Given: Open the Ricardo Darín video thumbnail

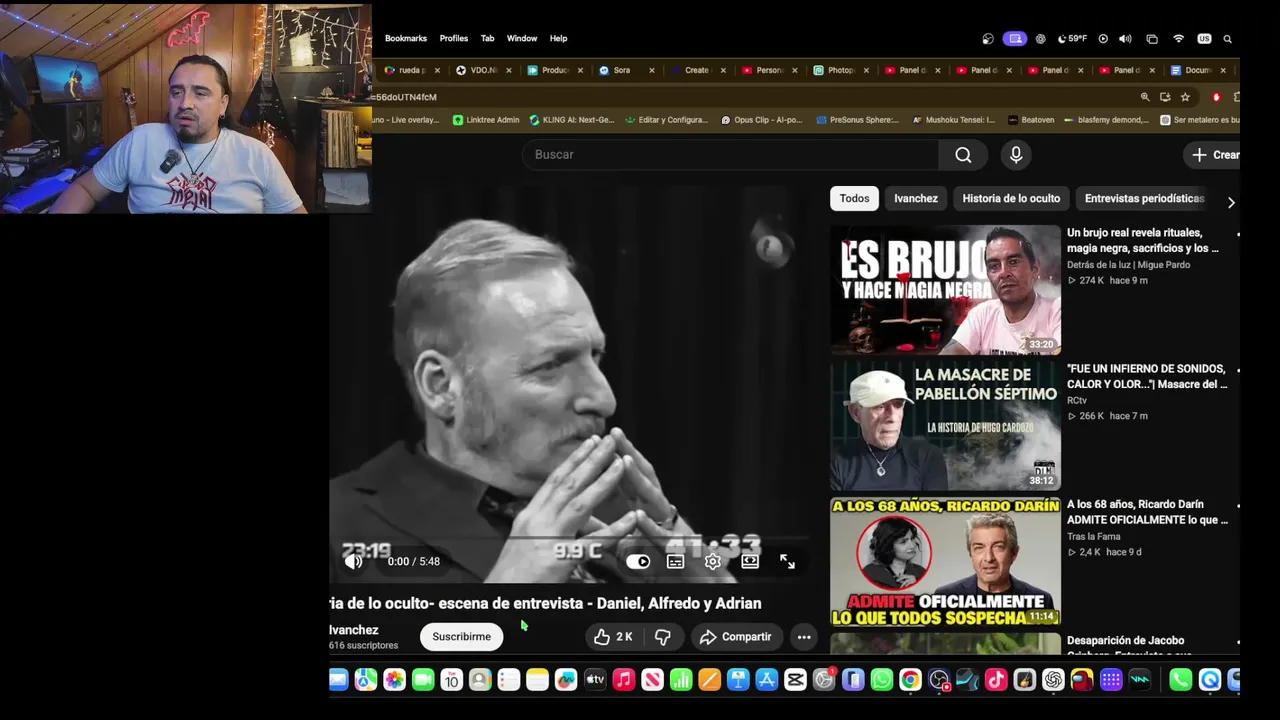Looking at the screenshot, I should pos(945,562).
